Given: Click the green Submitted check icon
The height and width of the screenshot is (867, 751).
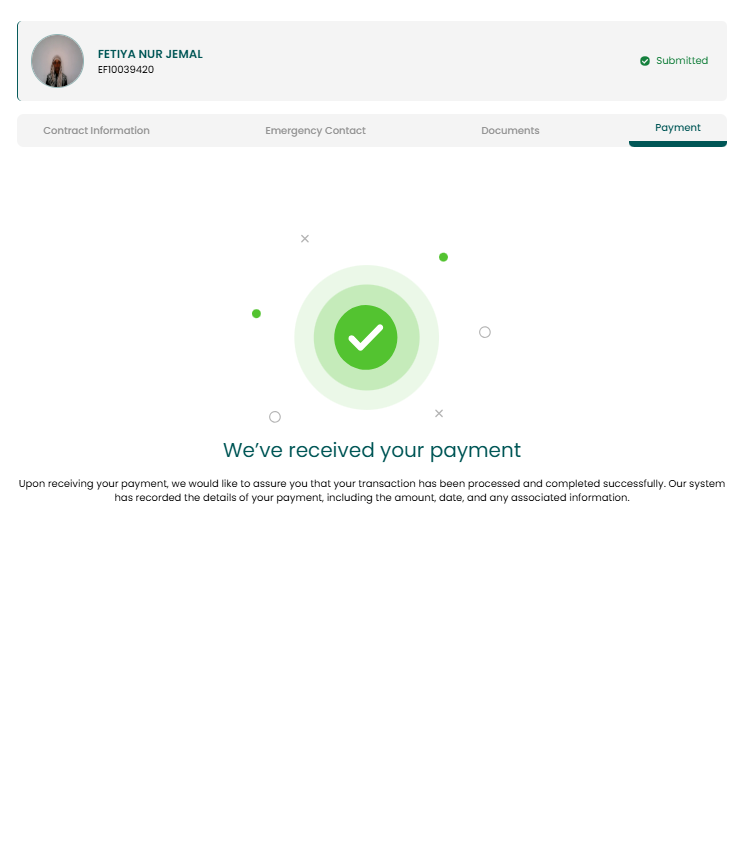Looking at the screenshot, I should [645, 61].
